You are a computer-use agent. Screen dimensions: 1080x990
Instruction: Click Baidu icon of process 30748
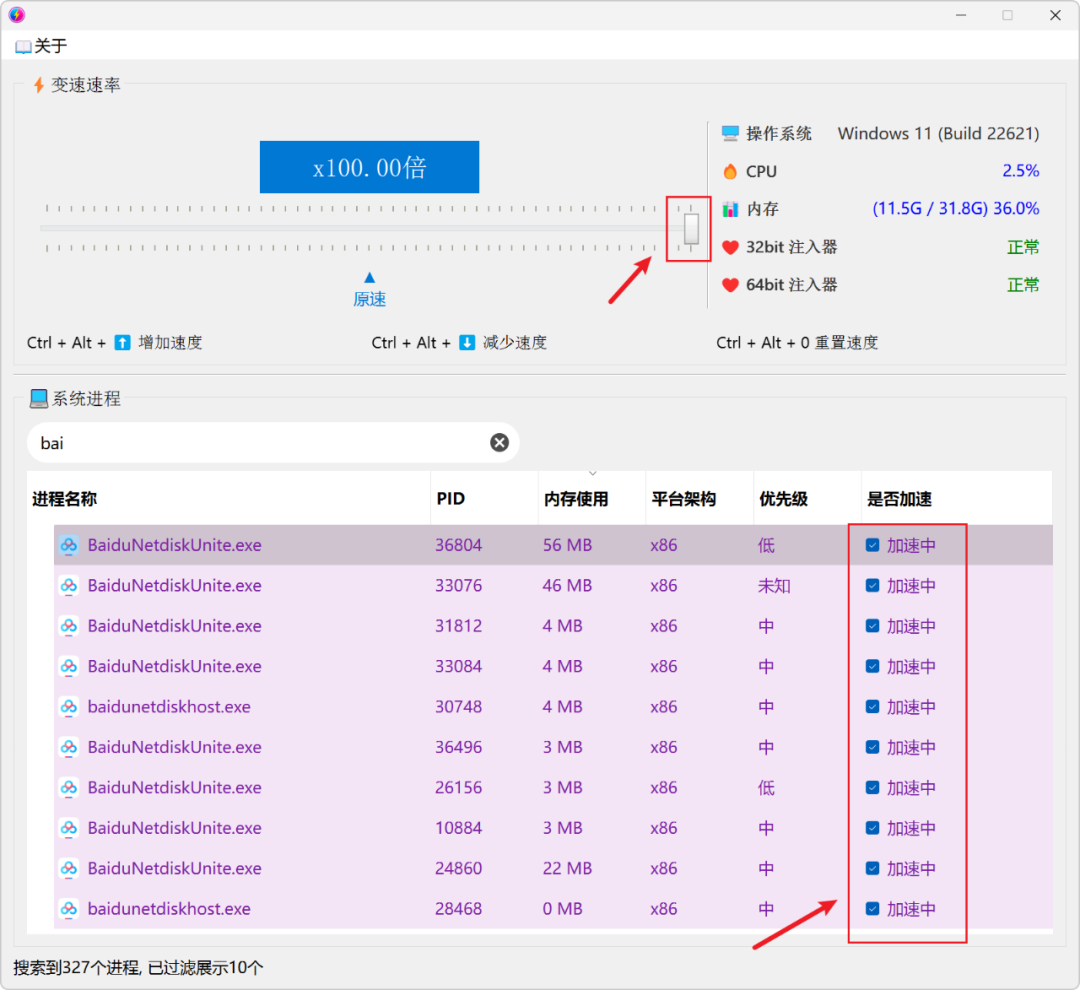(x=69, y=707)
